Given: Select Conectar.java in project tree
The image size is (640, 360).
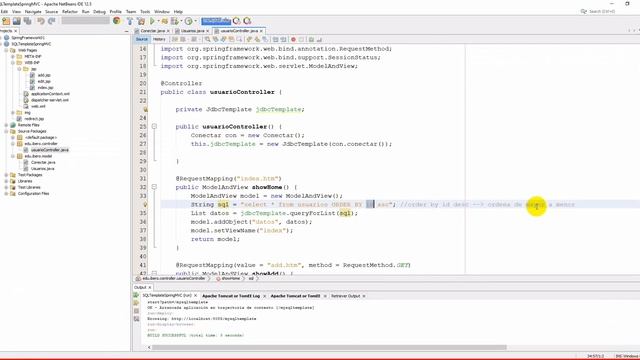Looking at the screenshot, I should click(43, 162).
